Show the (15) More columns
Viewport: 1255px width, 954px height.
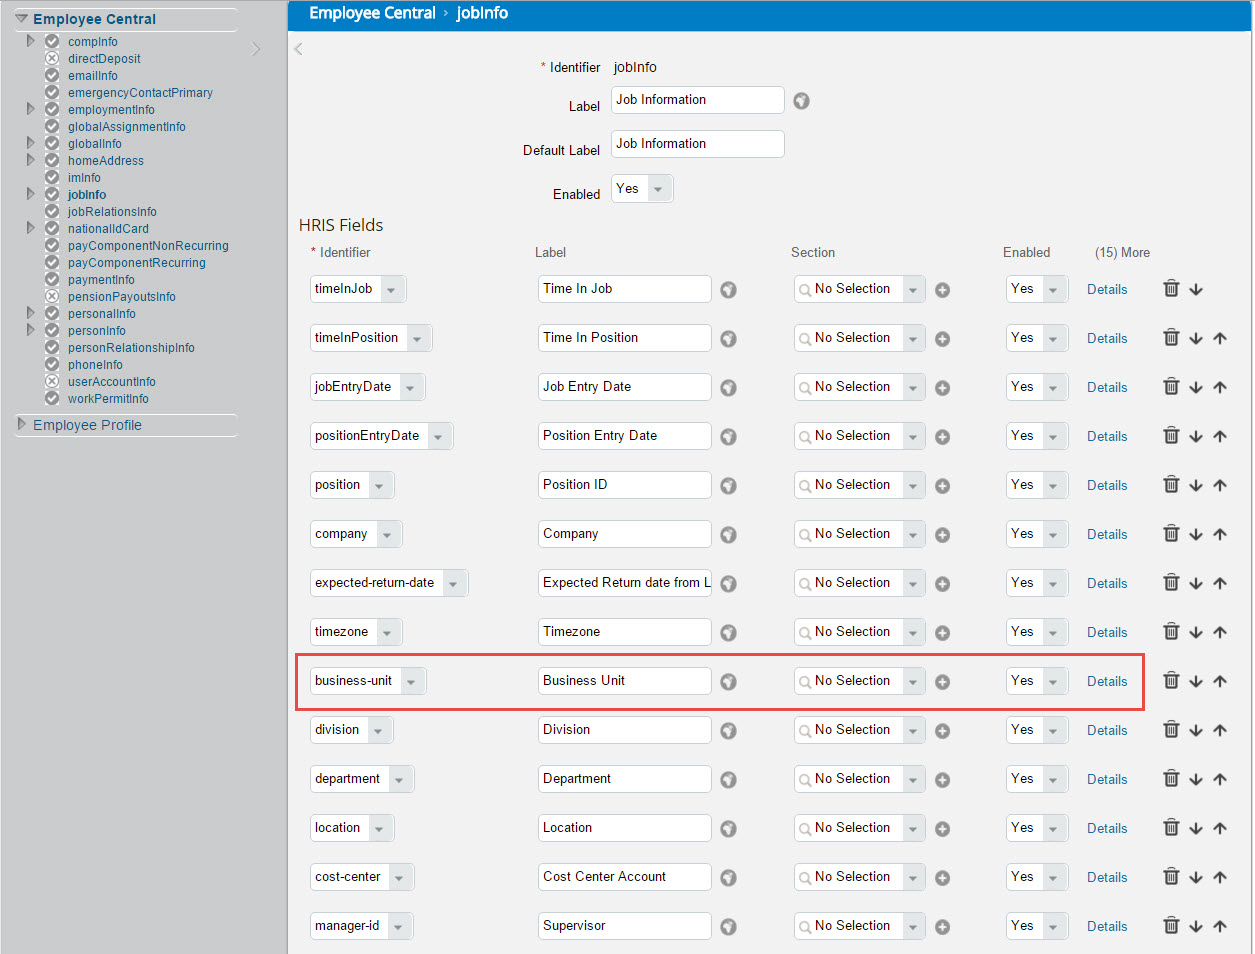tap(1122, 253)
